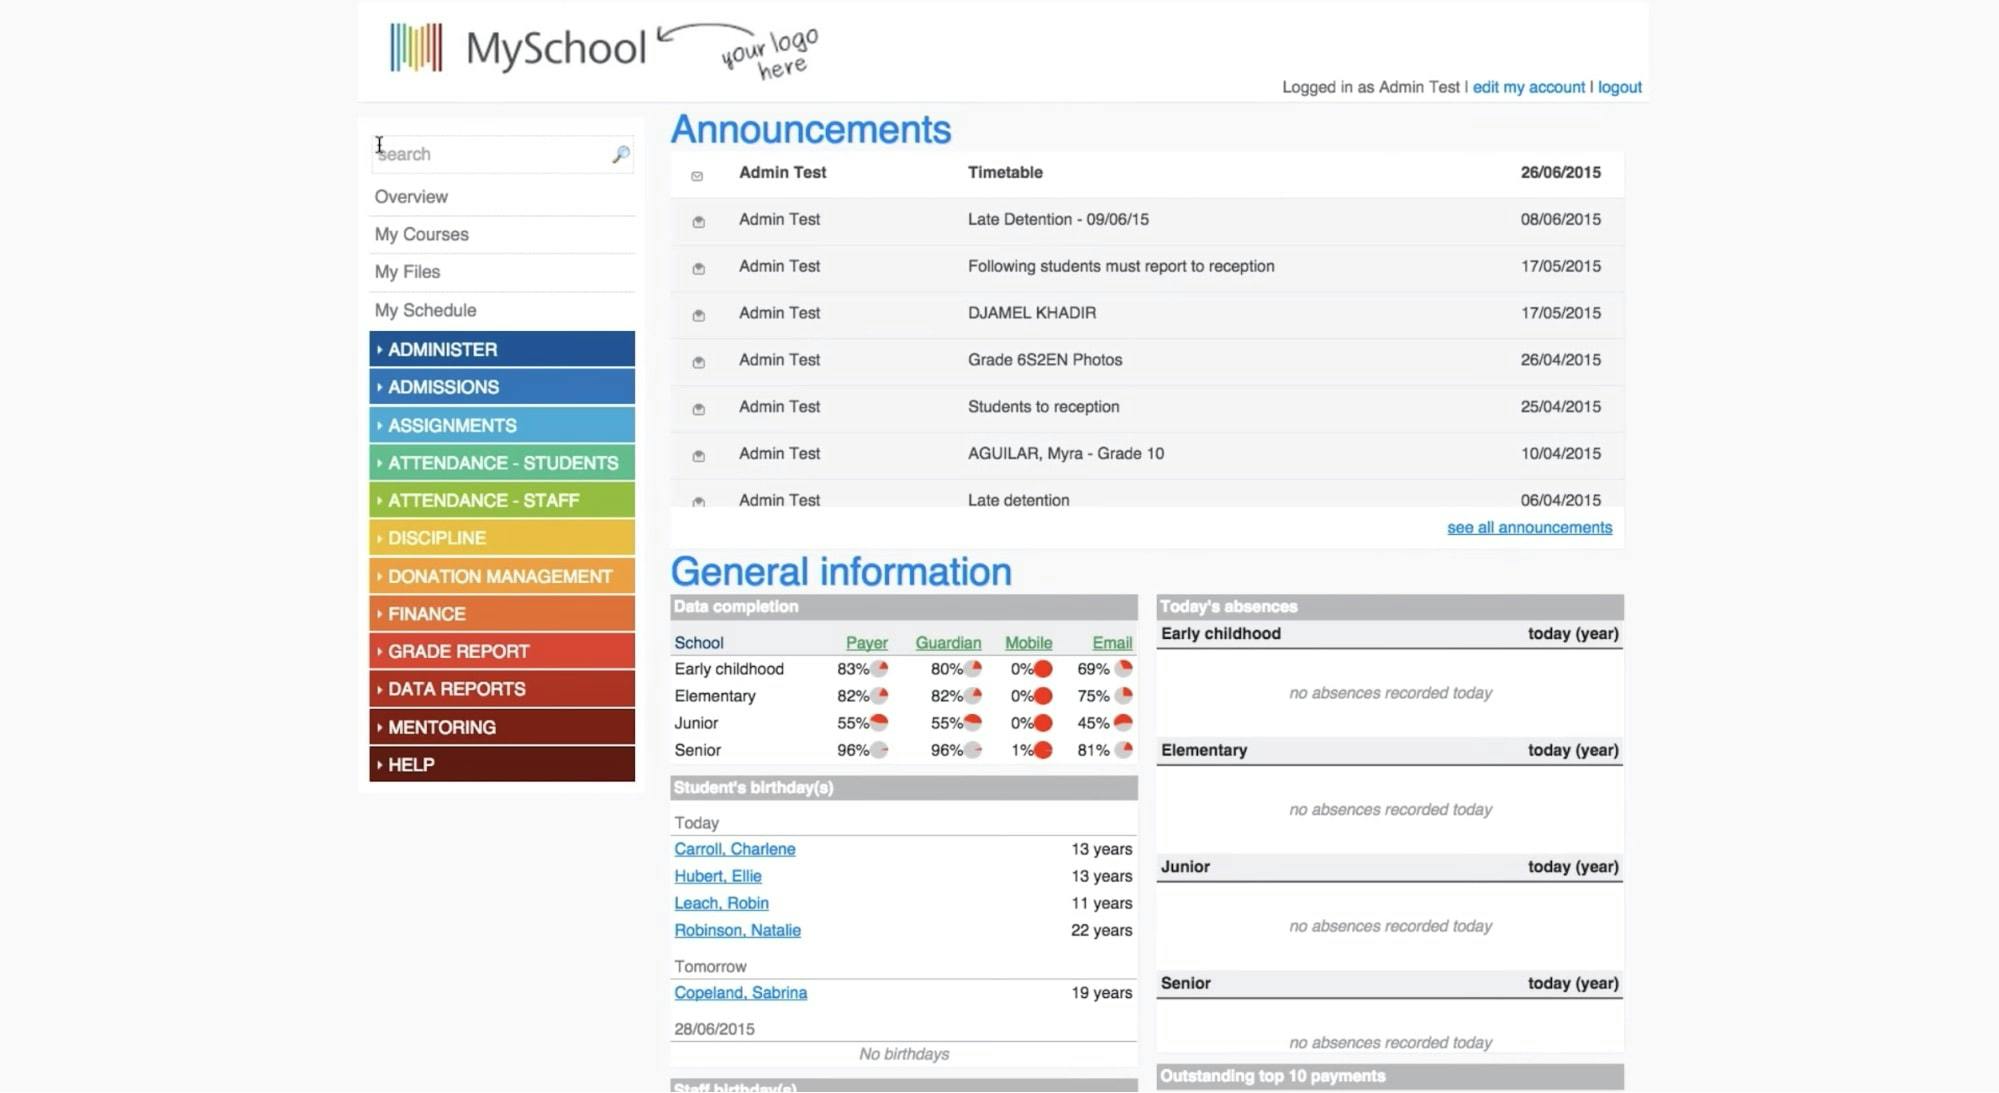Expand the FINANCE menu section
Image resolution: width=1999 pixels, height=1093 pixels.
pyautogui.click(x=502, y=614)
